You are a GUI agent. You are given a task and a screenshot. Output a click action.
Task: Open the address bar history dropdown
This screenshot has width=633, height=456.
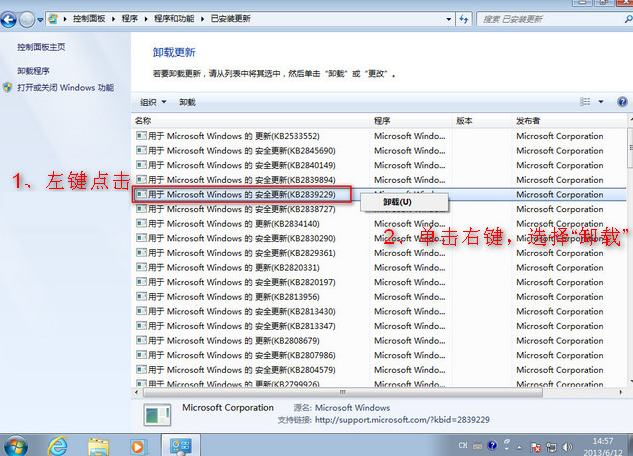coord(449,19)
